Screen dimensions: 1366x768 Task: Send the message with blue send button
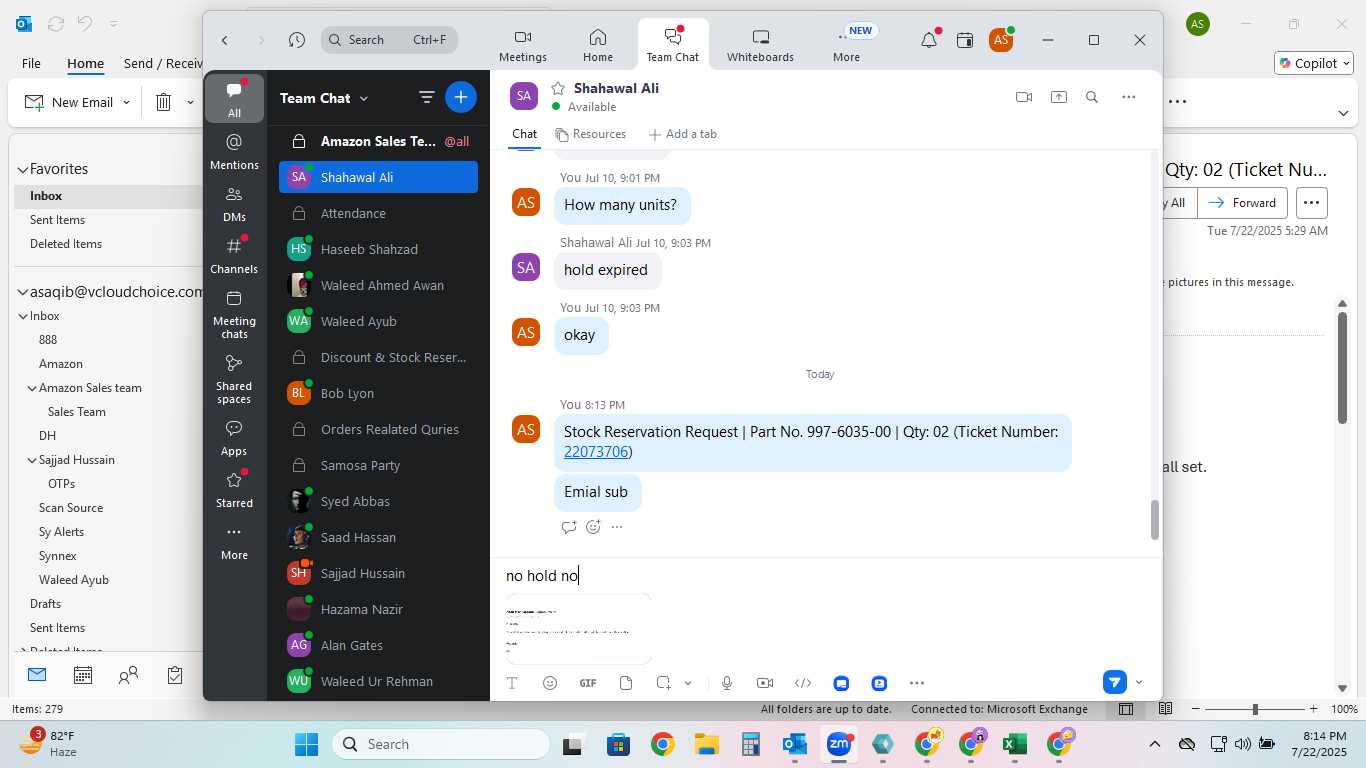tap(1114, 682)
